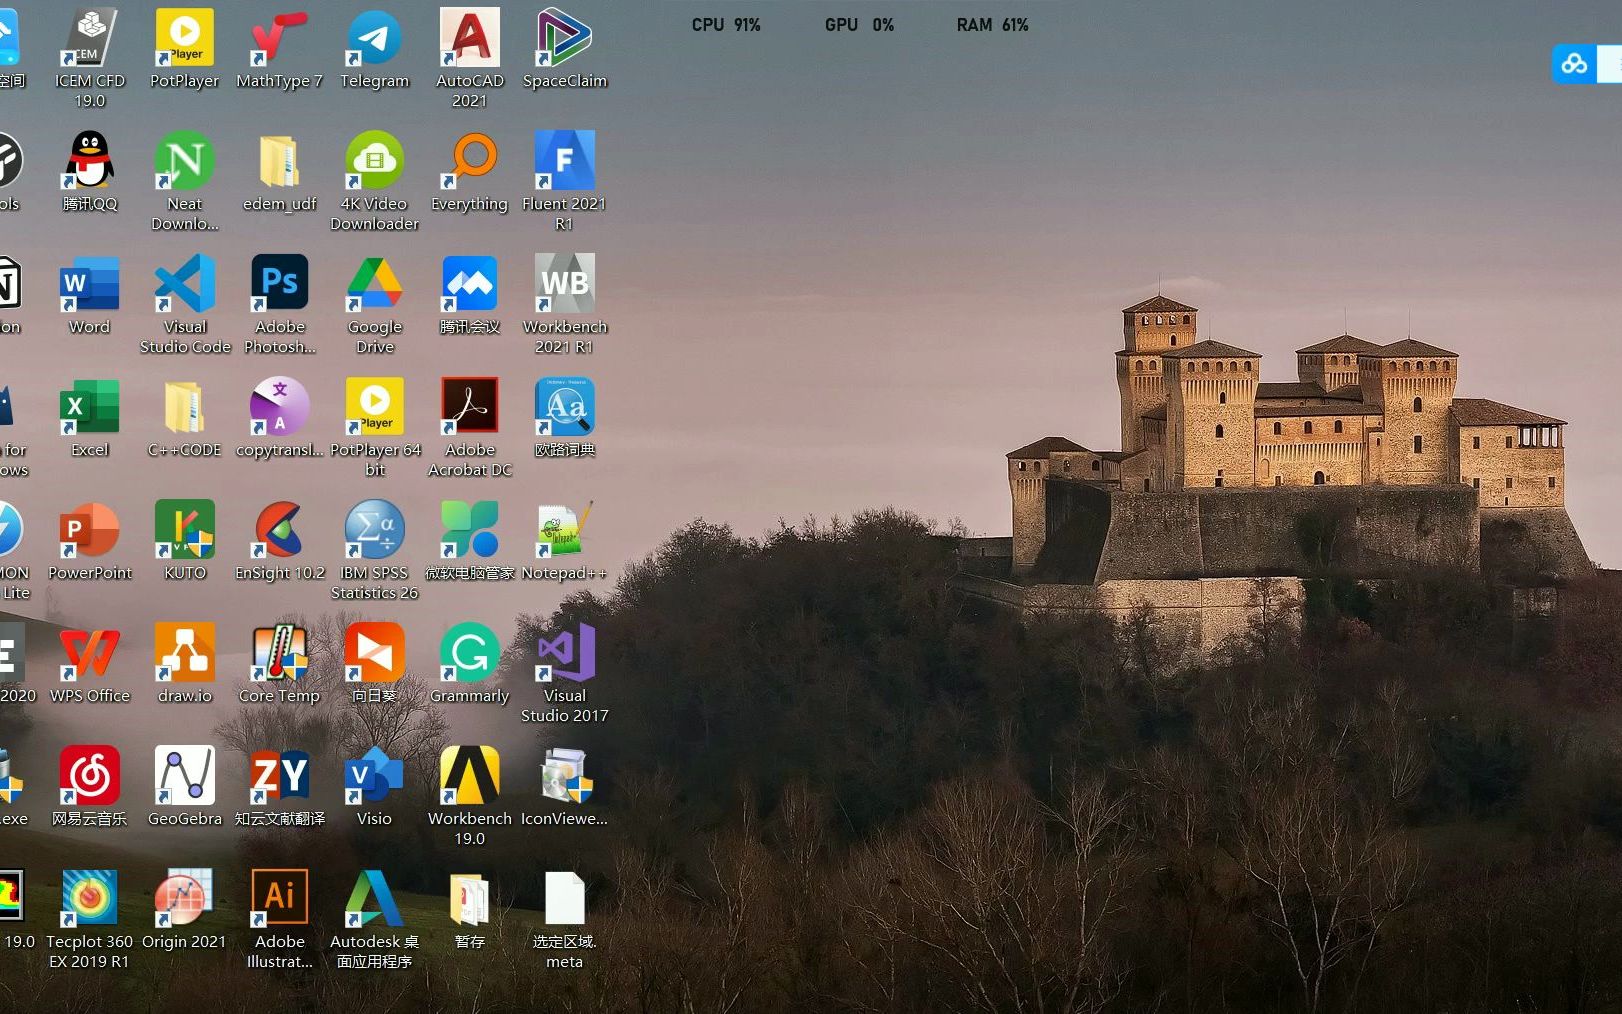Select the Telegram desktop icon
This screenshot has height=1014, width=1622.
[x=374, y=48]
